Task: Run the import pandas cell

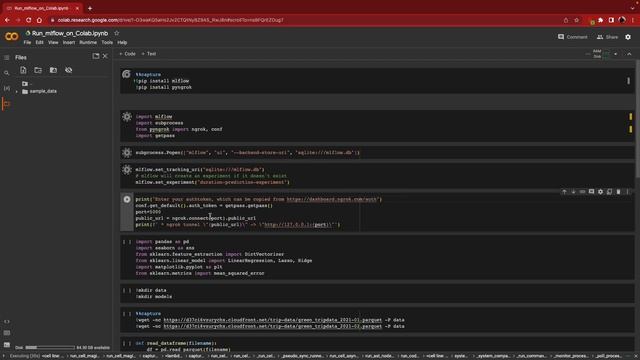Action: 127,242
